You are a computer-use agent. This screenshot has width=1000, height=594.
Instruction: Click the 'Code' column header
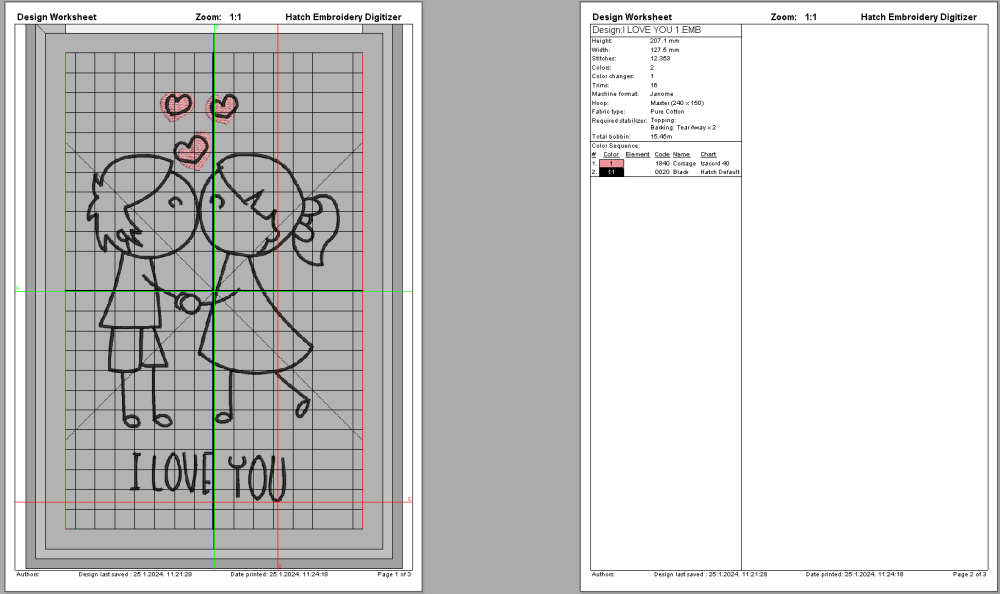coord(661,154)
